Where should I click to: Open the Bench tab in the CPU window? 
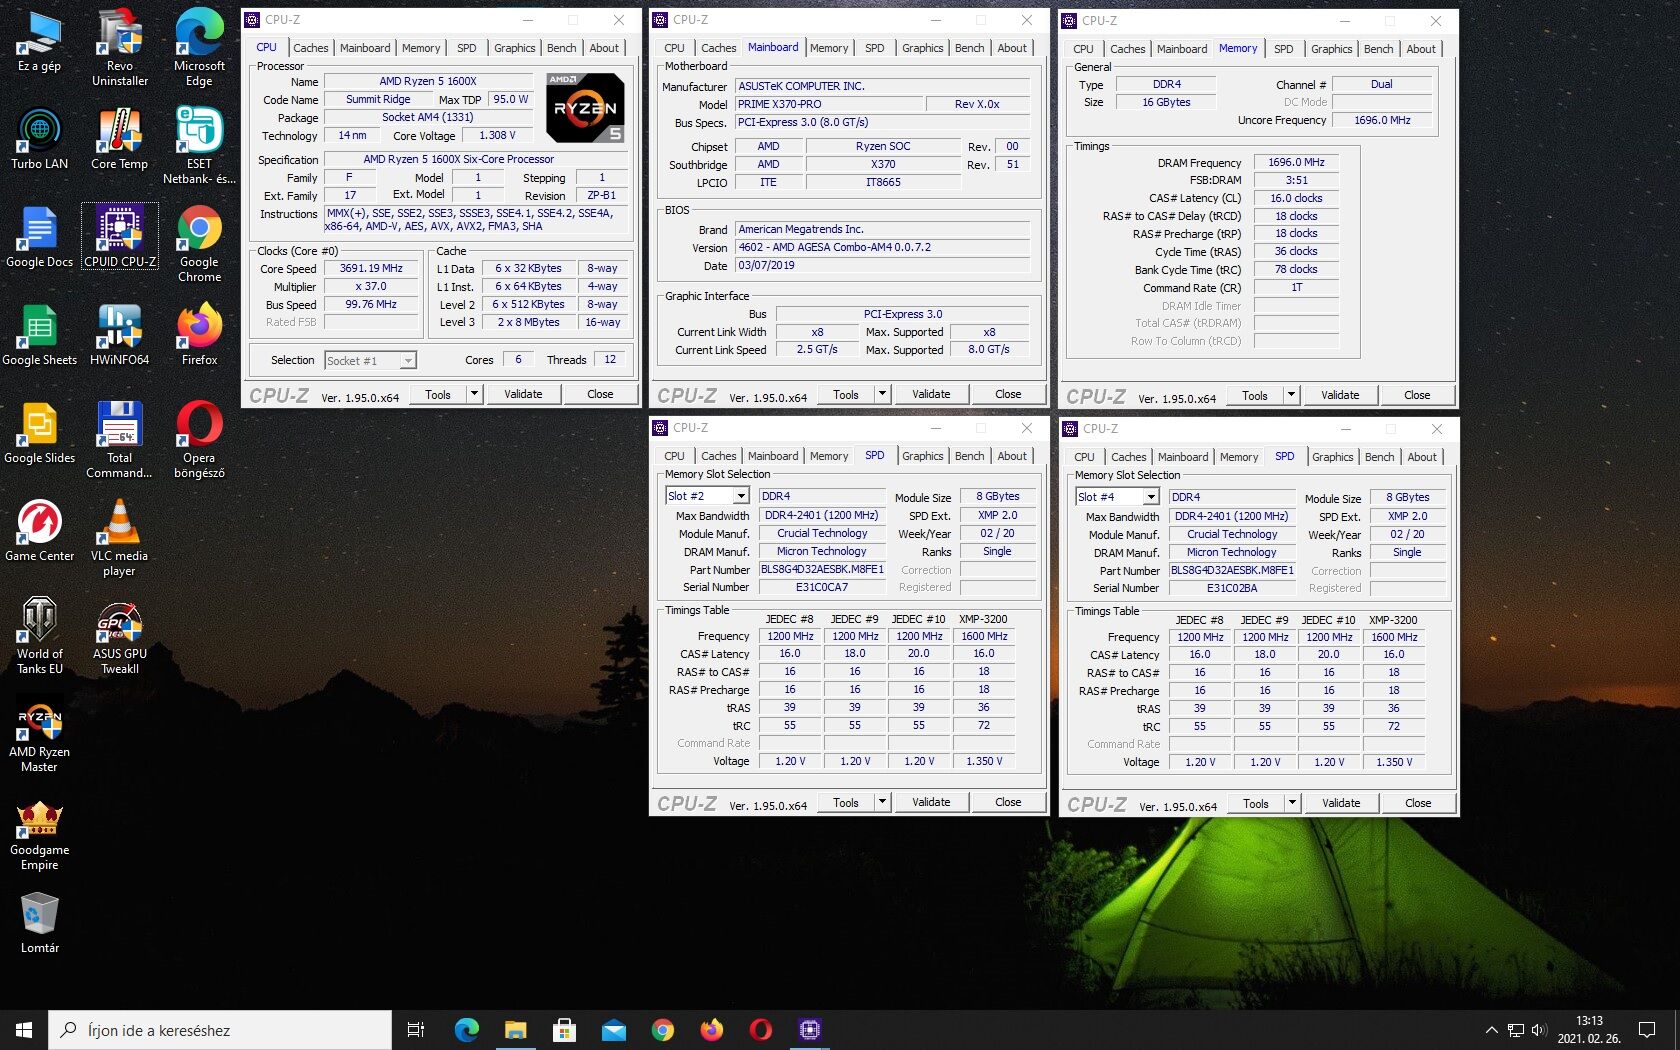click(x=561, y=48)
